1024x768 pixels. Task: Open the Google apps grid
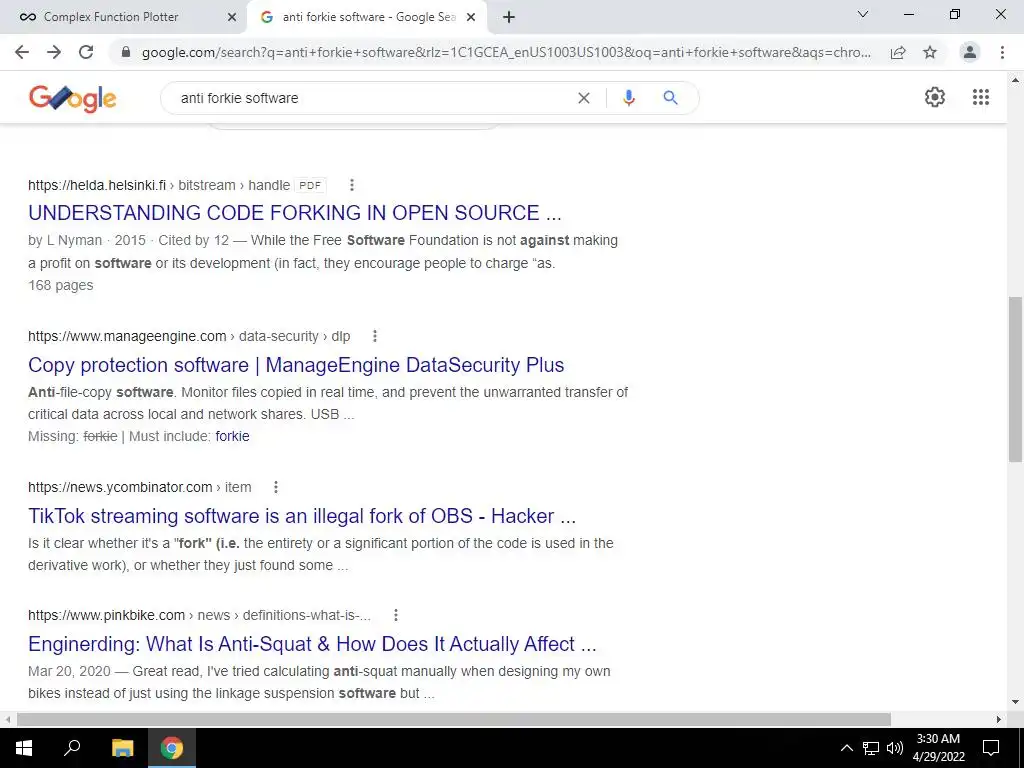coord(981,97)
